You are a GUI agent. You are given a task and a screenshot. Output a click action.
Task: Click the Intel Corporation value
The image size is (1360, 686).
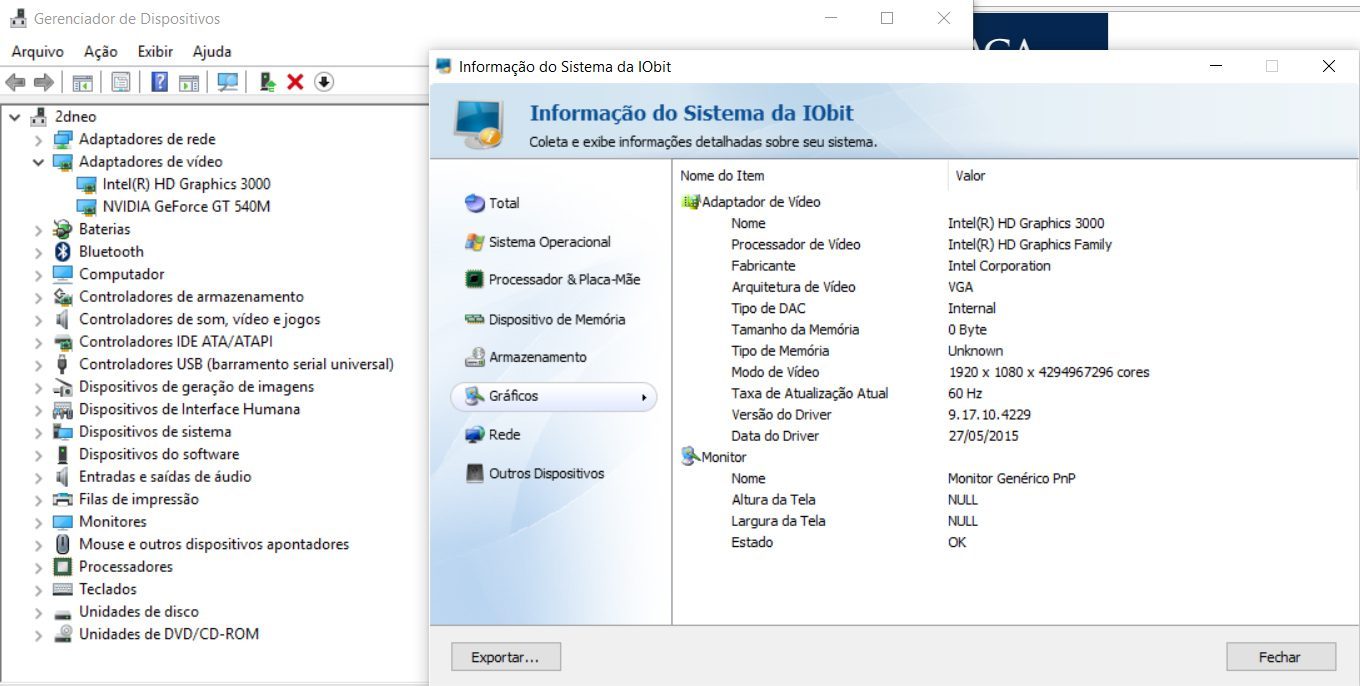(x=999, y=266)
